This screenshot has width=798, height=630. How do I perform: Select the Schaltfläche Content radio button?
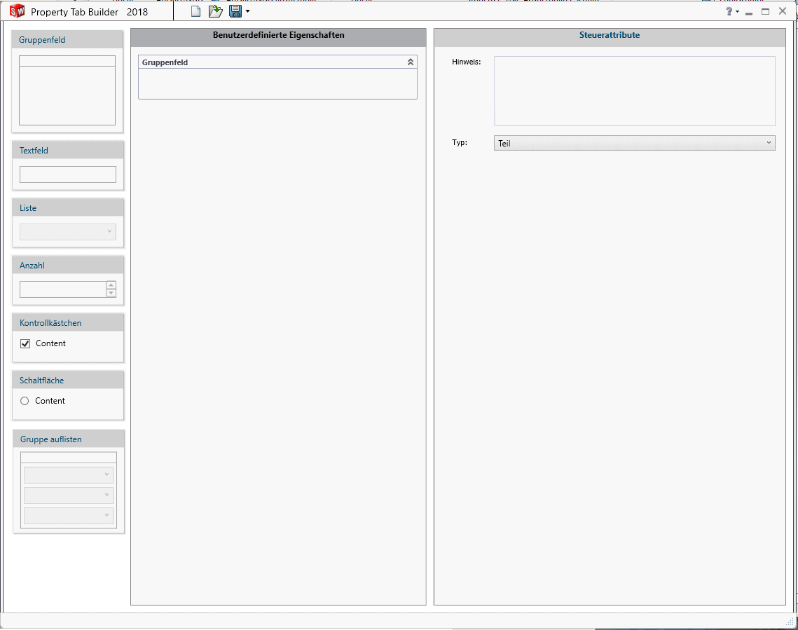[25, 401]
